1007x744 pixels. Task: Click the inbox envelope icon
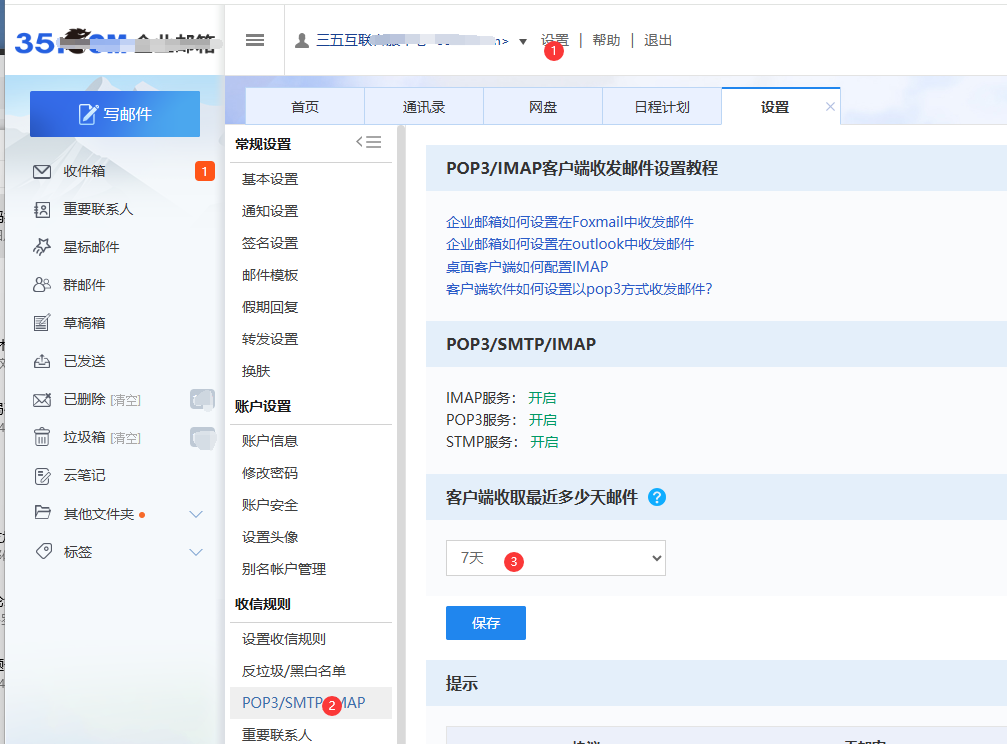coord(42,171)
